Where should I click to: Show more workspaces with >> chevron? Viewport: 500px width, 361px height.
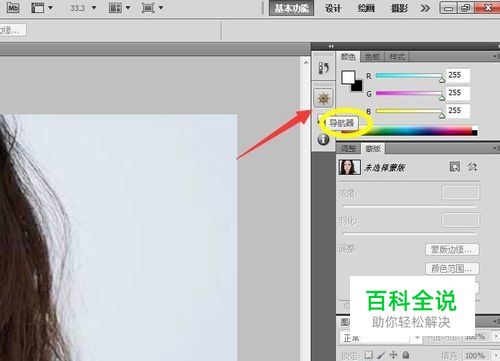[x=425, y=8]
